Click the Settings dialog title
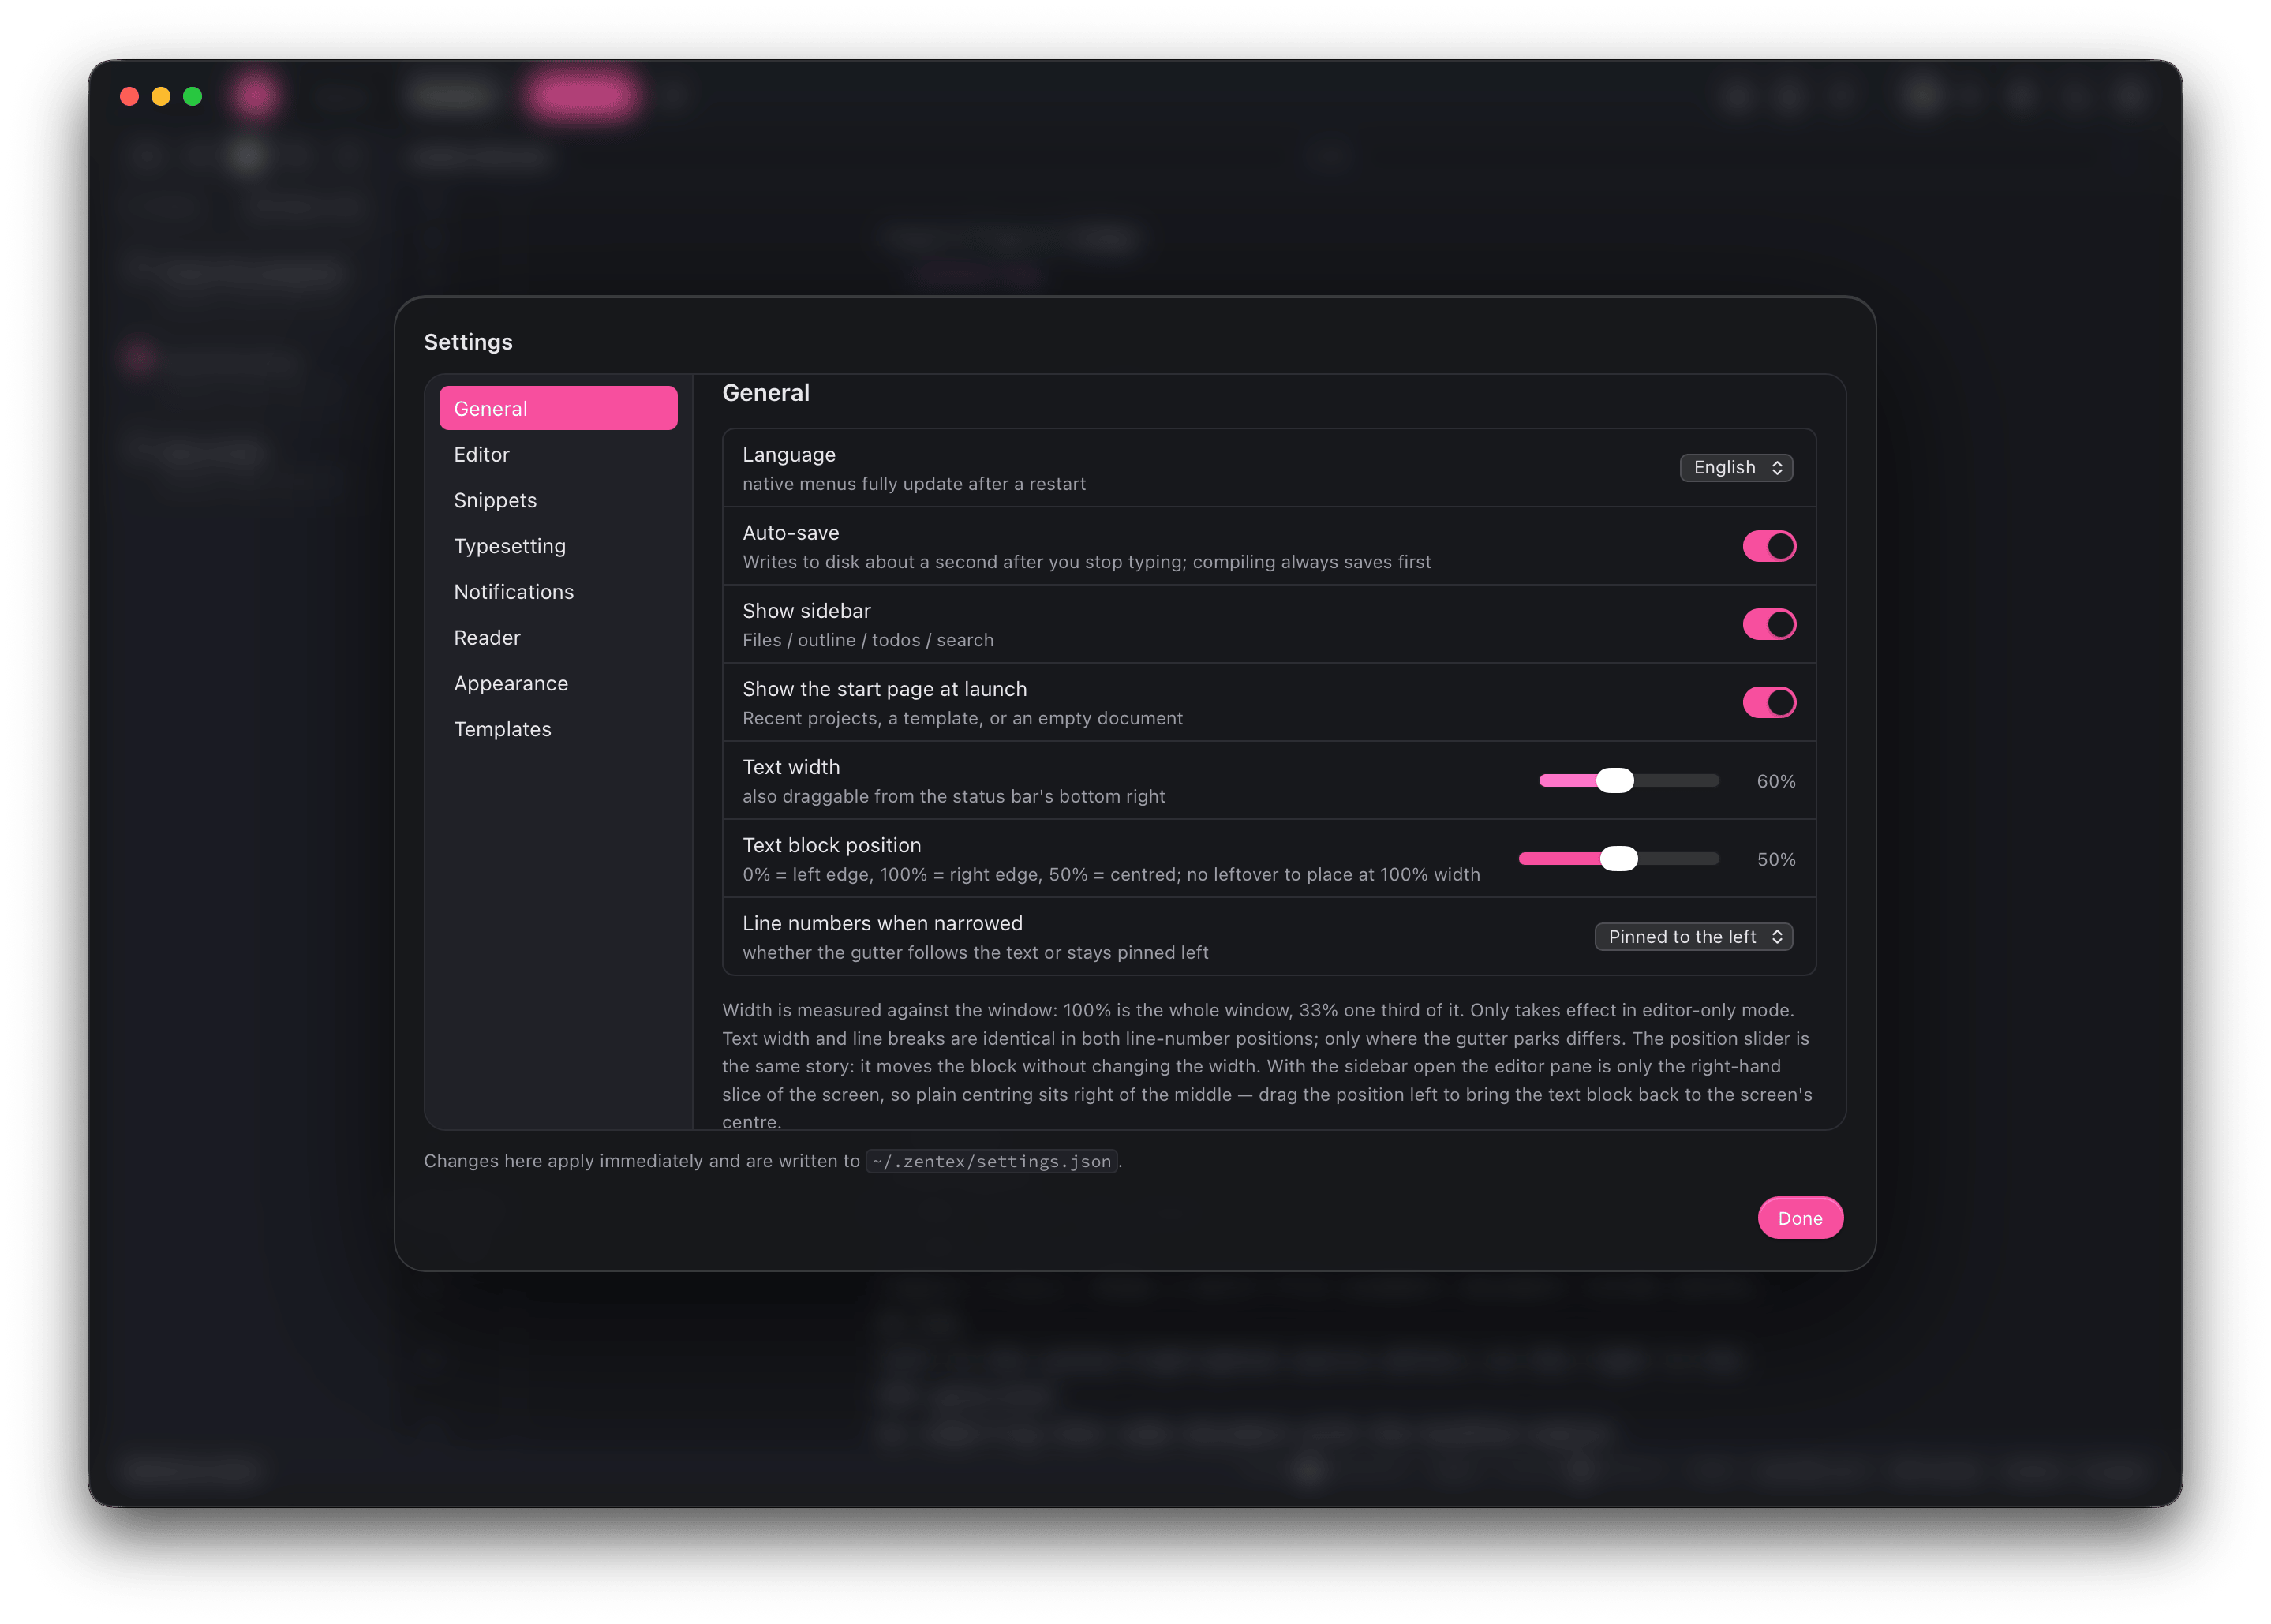Viewport: 2271px width, 1624px height. point(468,342)
